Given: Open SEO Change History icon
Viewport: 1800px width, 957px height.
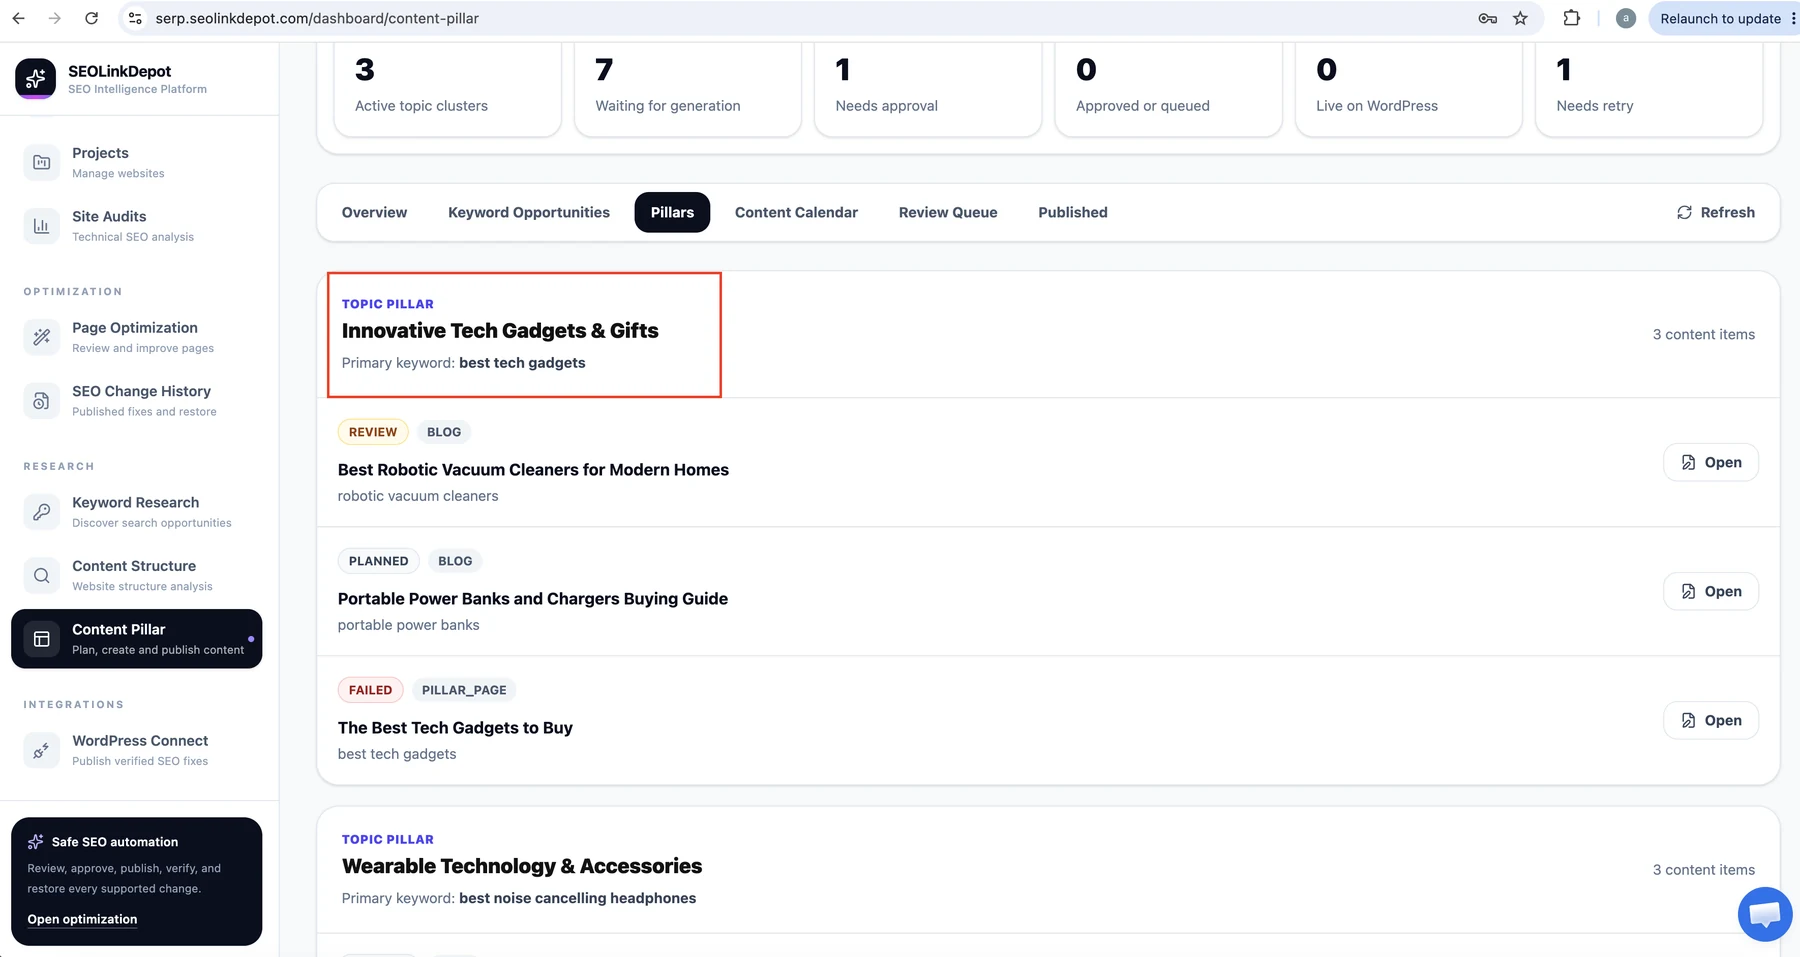Looking at the screenshot, I should [x=41, y=401].
